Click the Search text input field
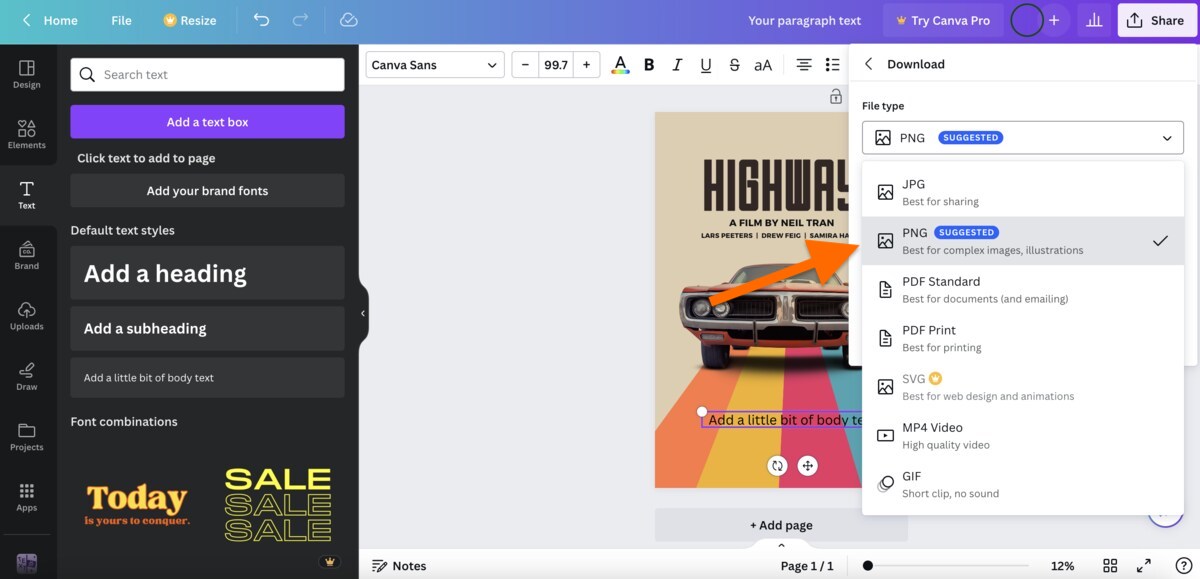Viewport: 1200px width, 579px height. (x=206, y=74)
